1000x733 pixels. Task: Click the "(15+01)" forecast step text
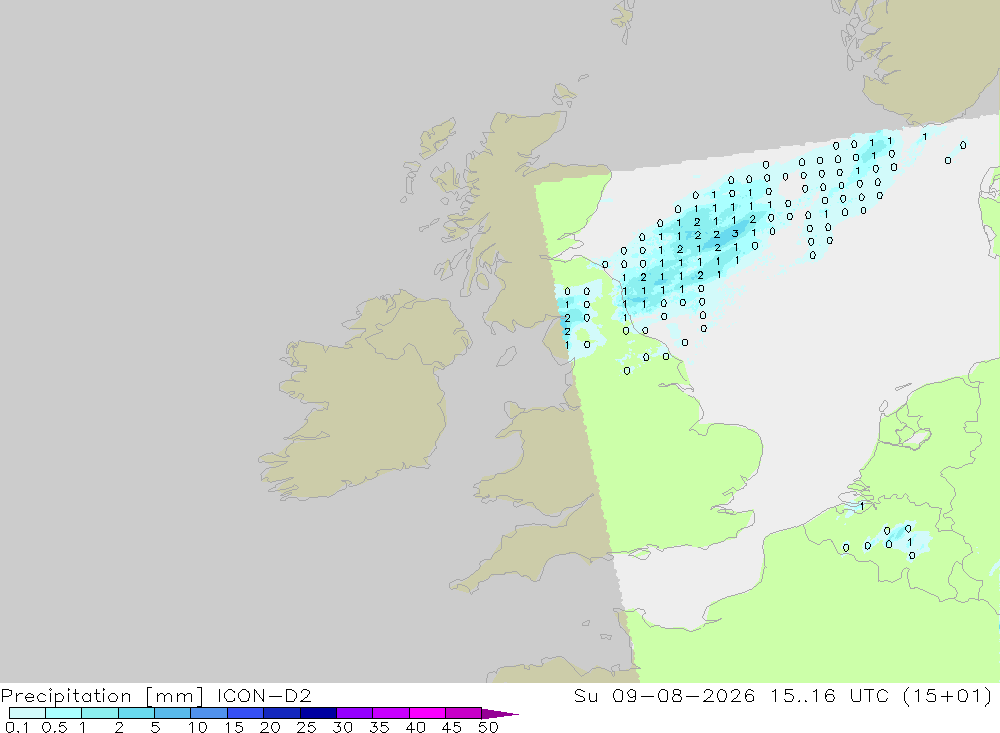948,695
